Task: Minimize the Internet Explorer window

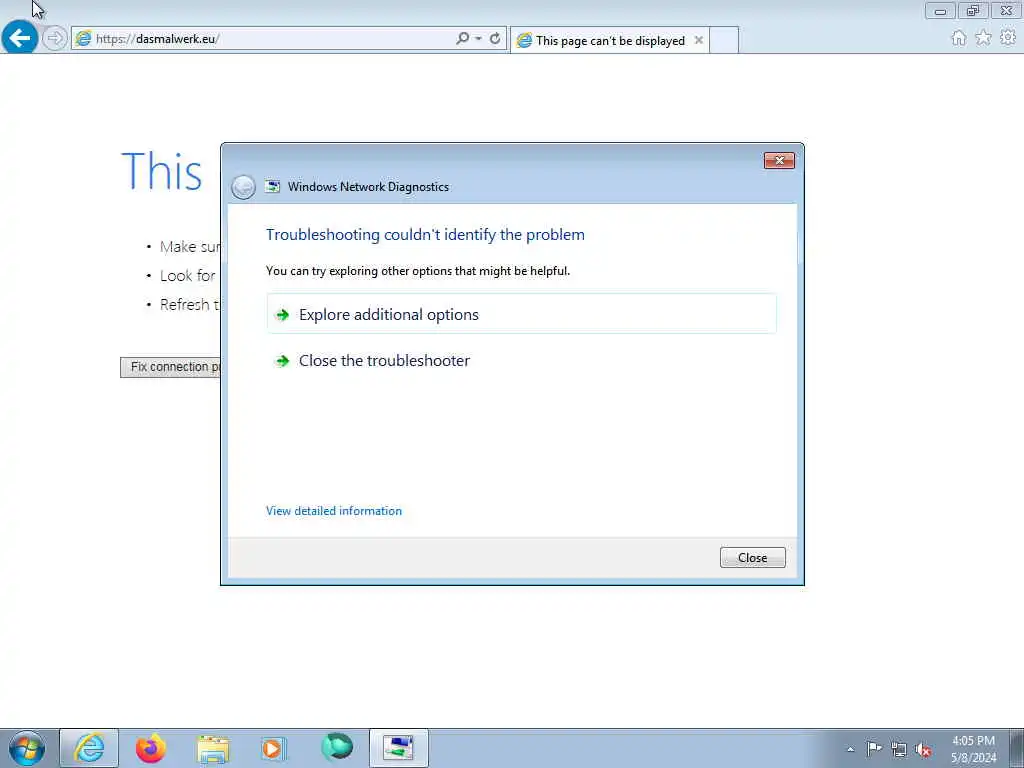Action: pos(940,10)
